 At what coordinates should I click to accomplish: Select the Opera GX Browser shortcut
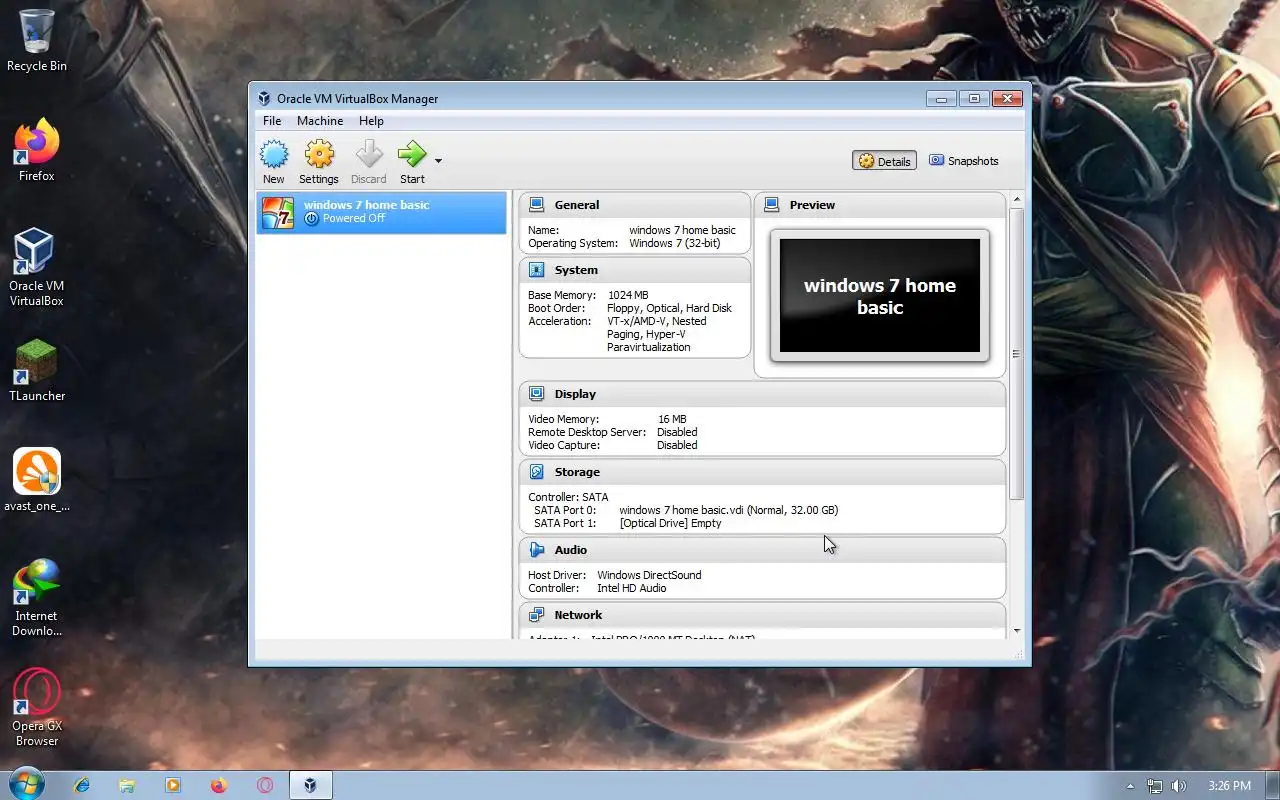point(37,708)
